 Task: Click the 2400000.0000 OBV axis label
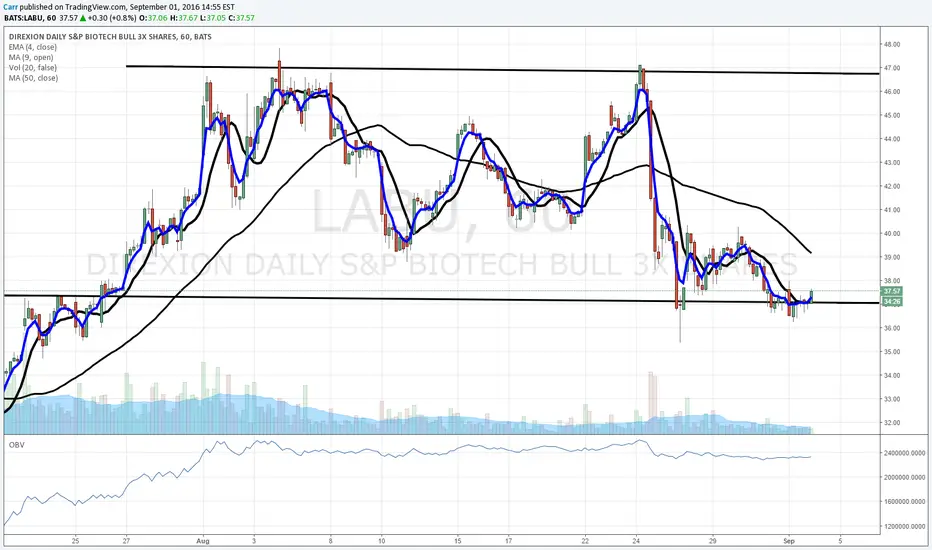click(x=904, y=453)
